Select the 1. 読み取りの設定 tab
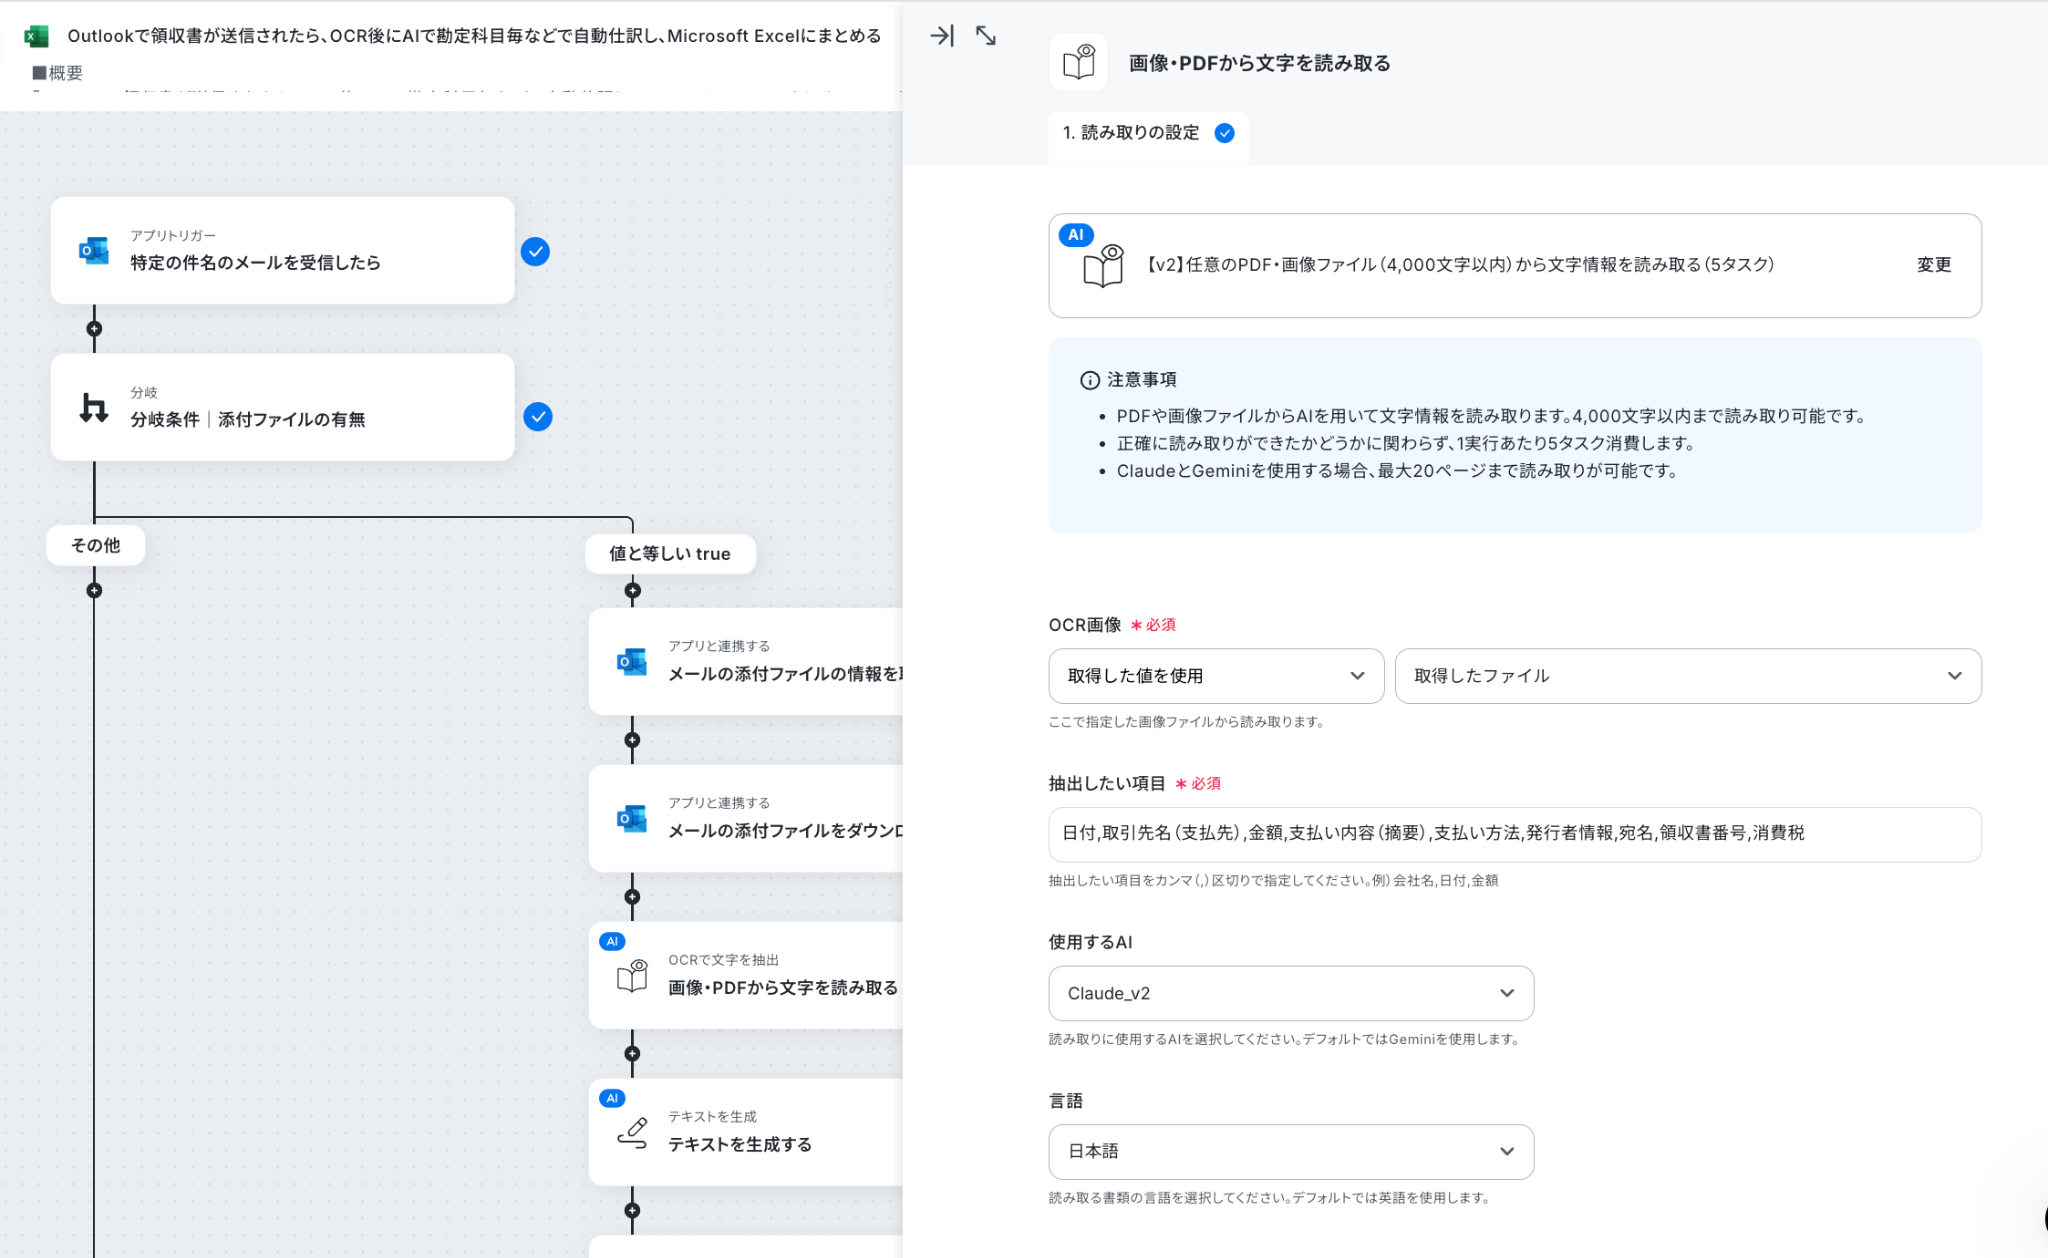This screenshot has width=2048, height=1258. pos(1148,133)
